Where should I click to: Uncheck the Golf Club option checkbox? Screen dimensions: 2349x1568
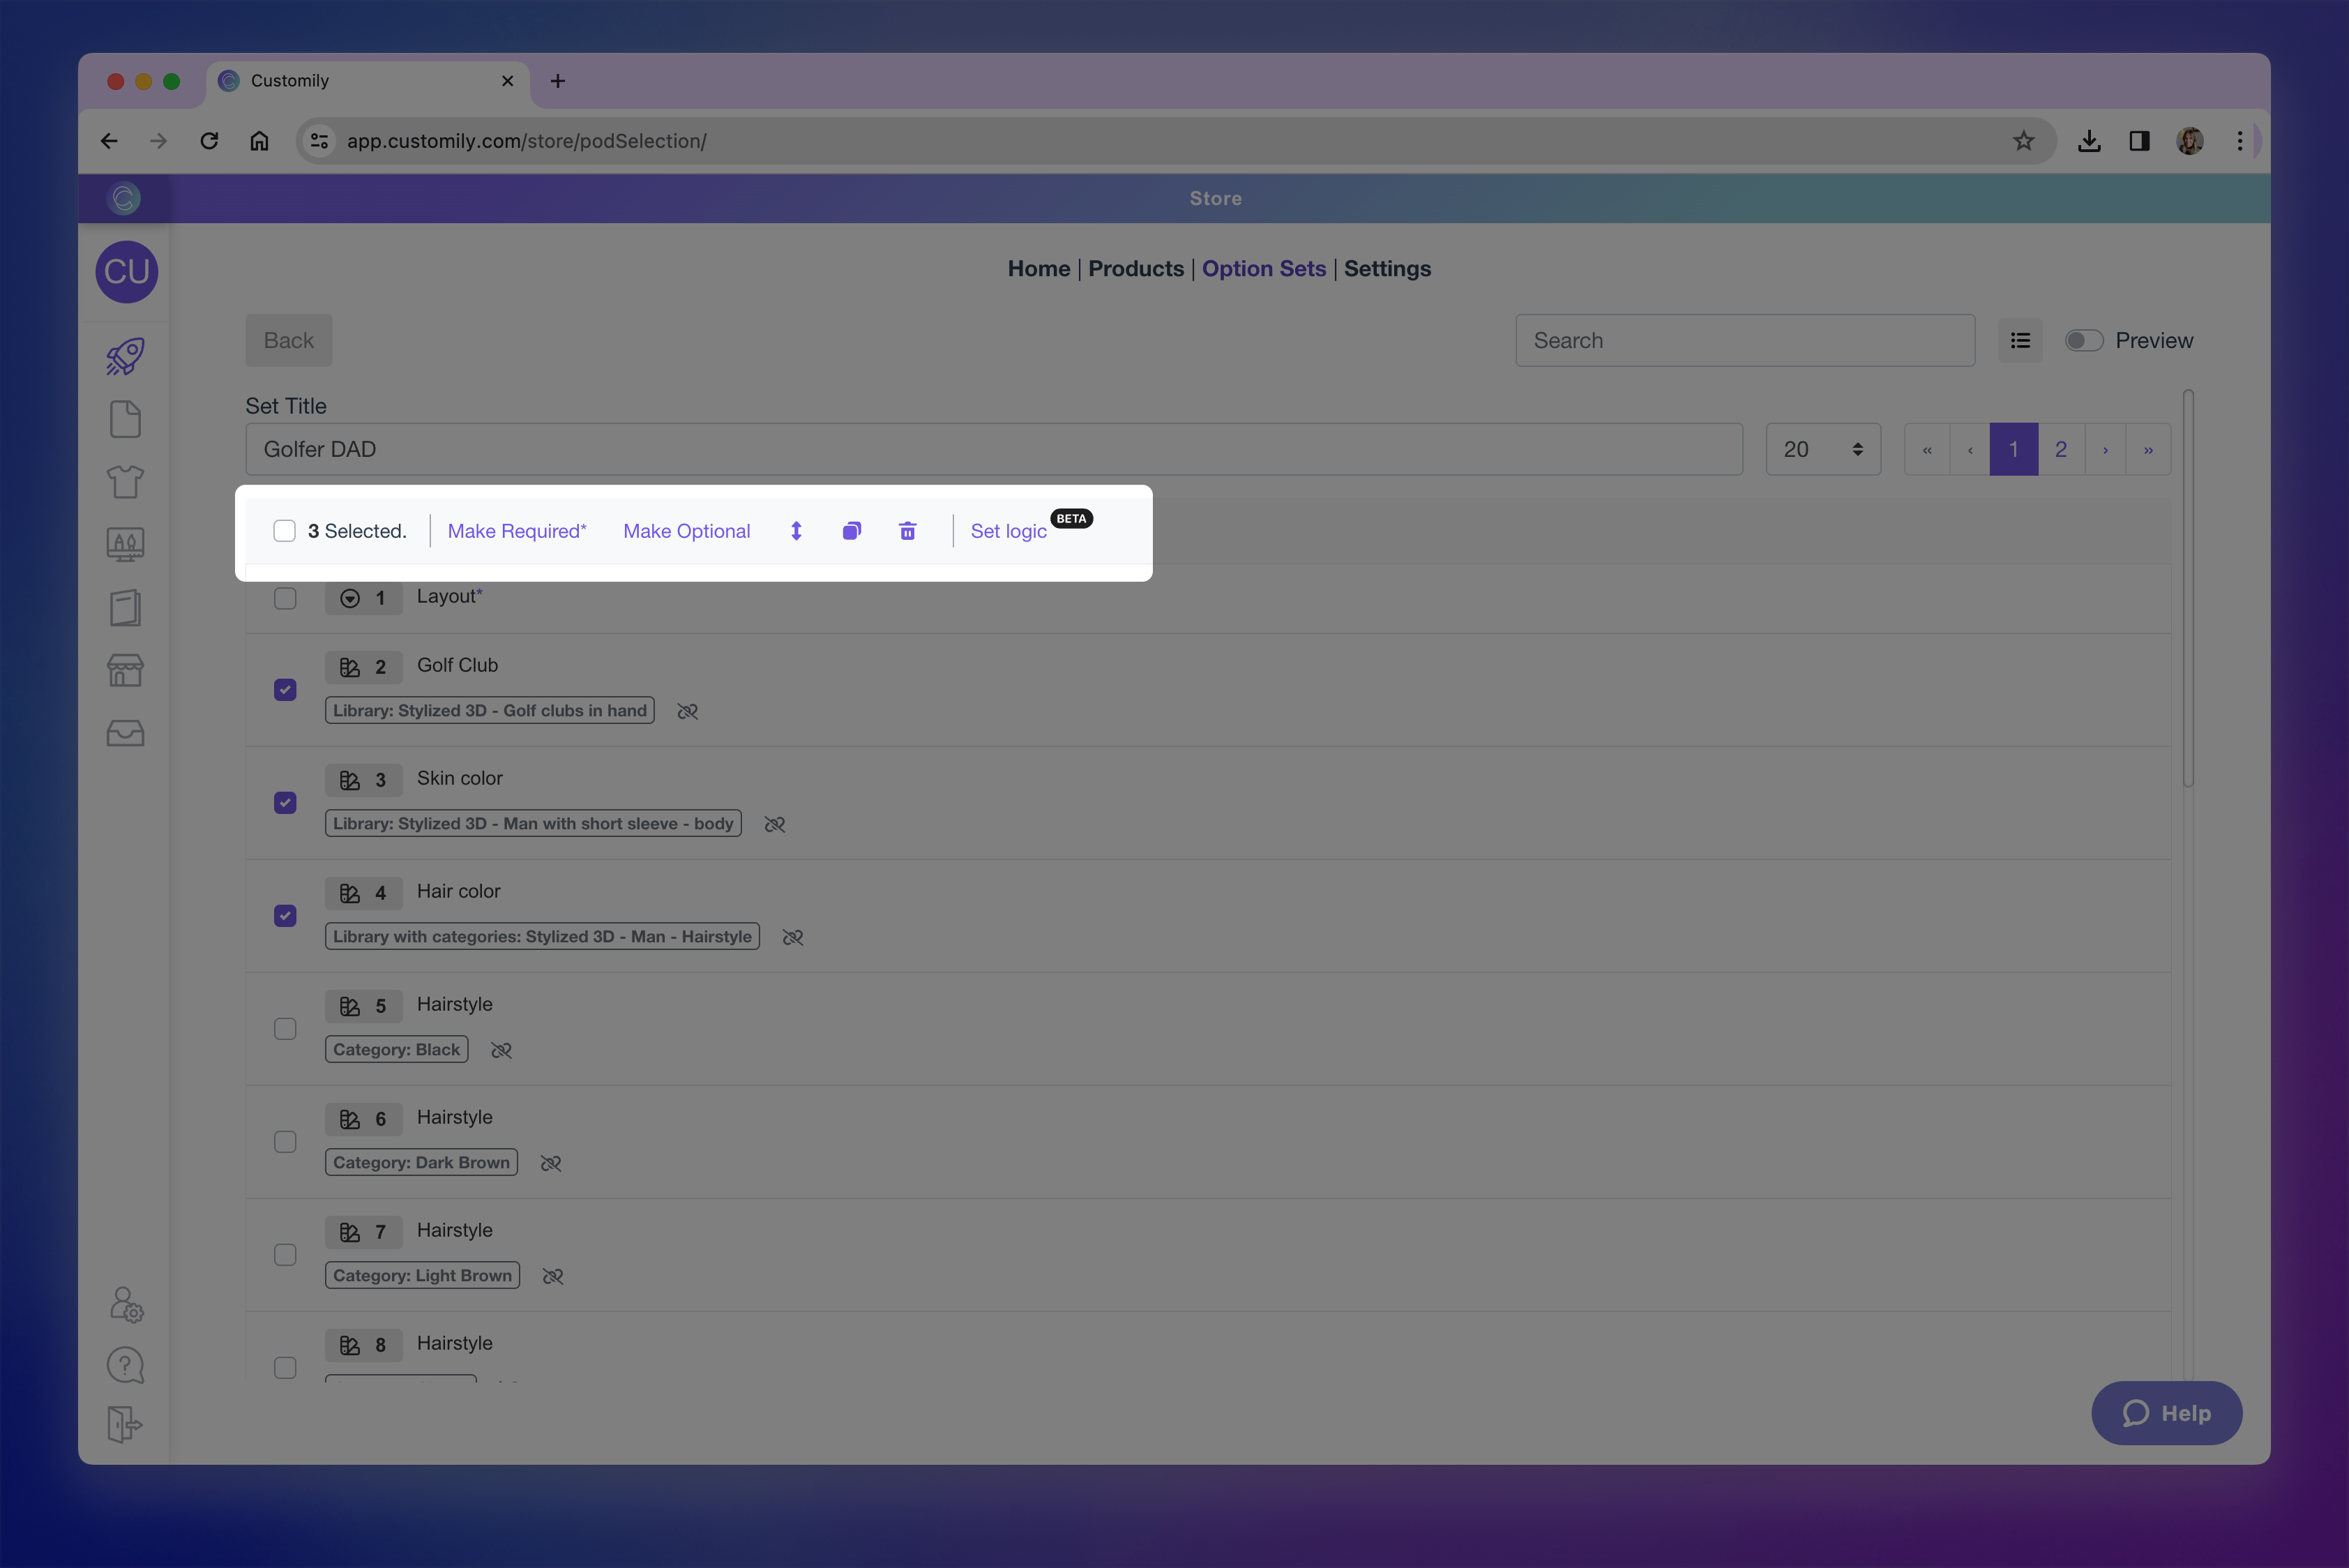[x=285, y=690]
